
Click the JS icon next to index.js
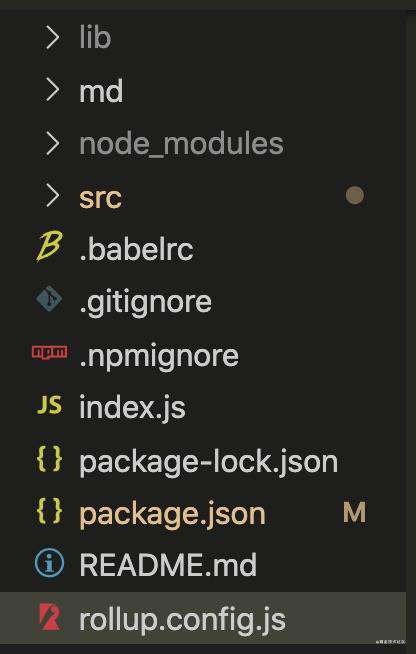pos(49,405)
